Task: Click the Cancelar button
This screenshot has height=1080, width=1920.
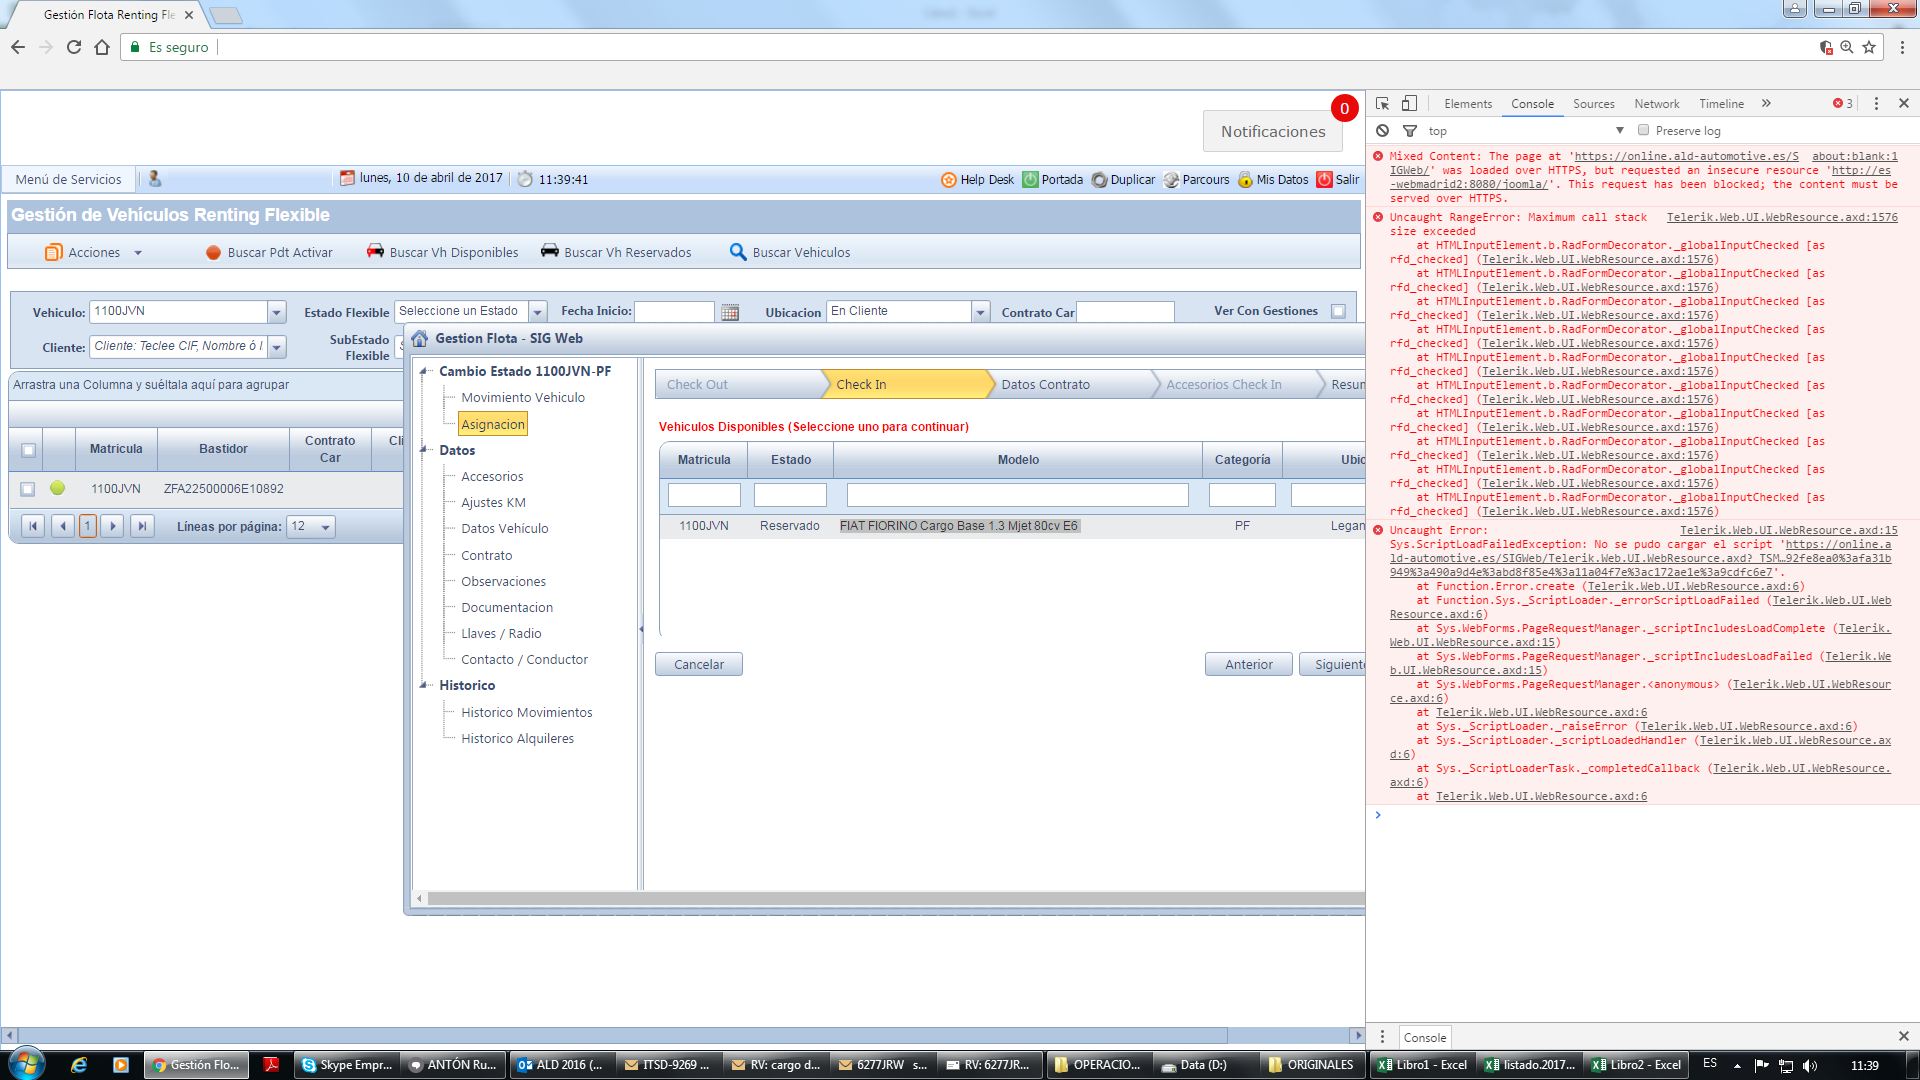Action: coord(698,665)
